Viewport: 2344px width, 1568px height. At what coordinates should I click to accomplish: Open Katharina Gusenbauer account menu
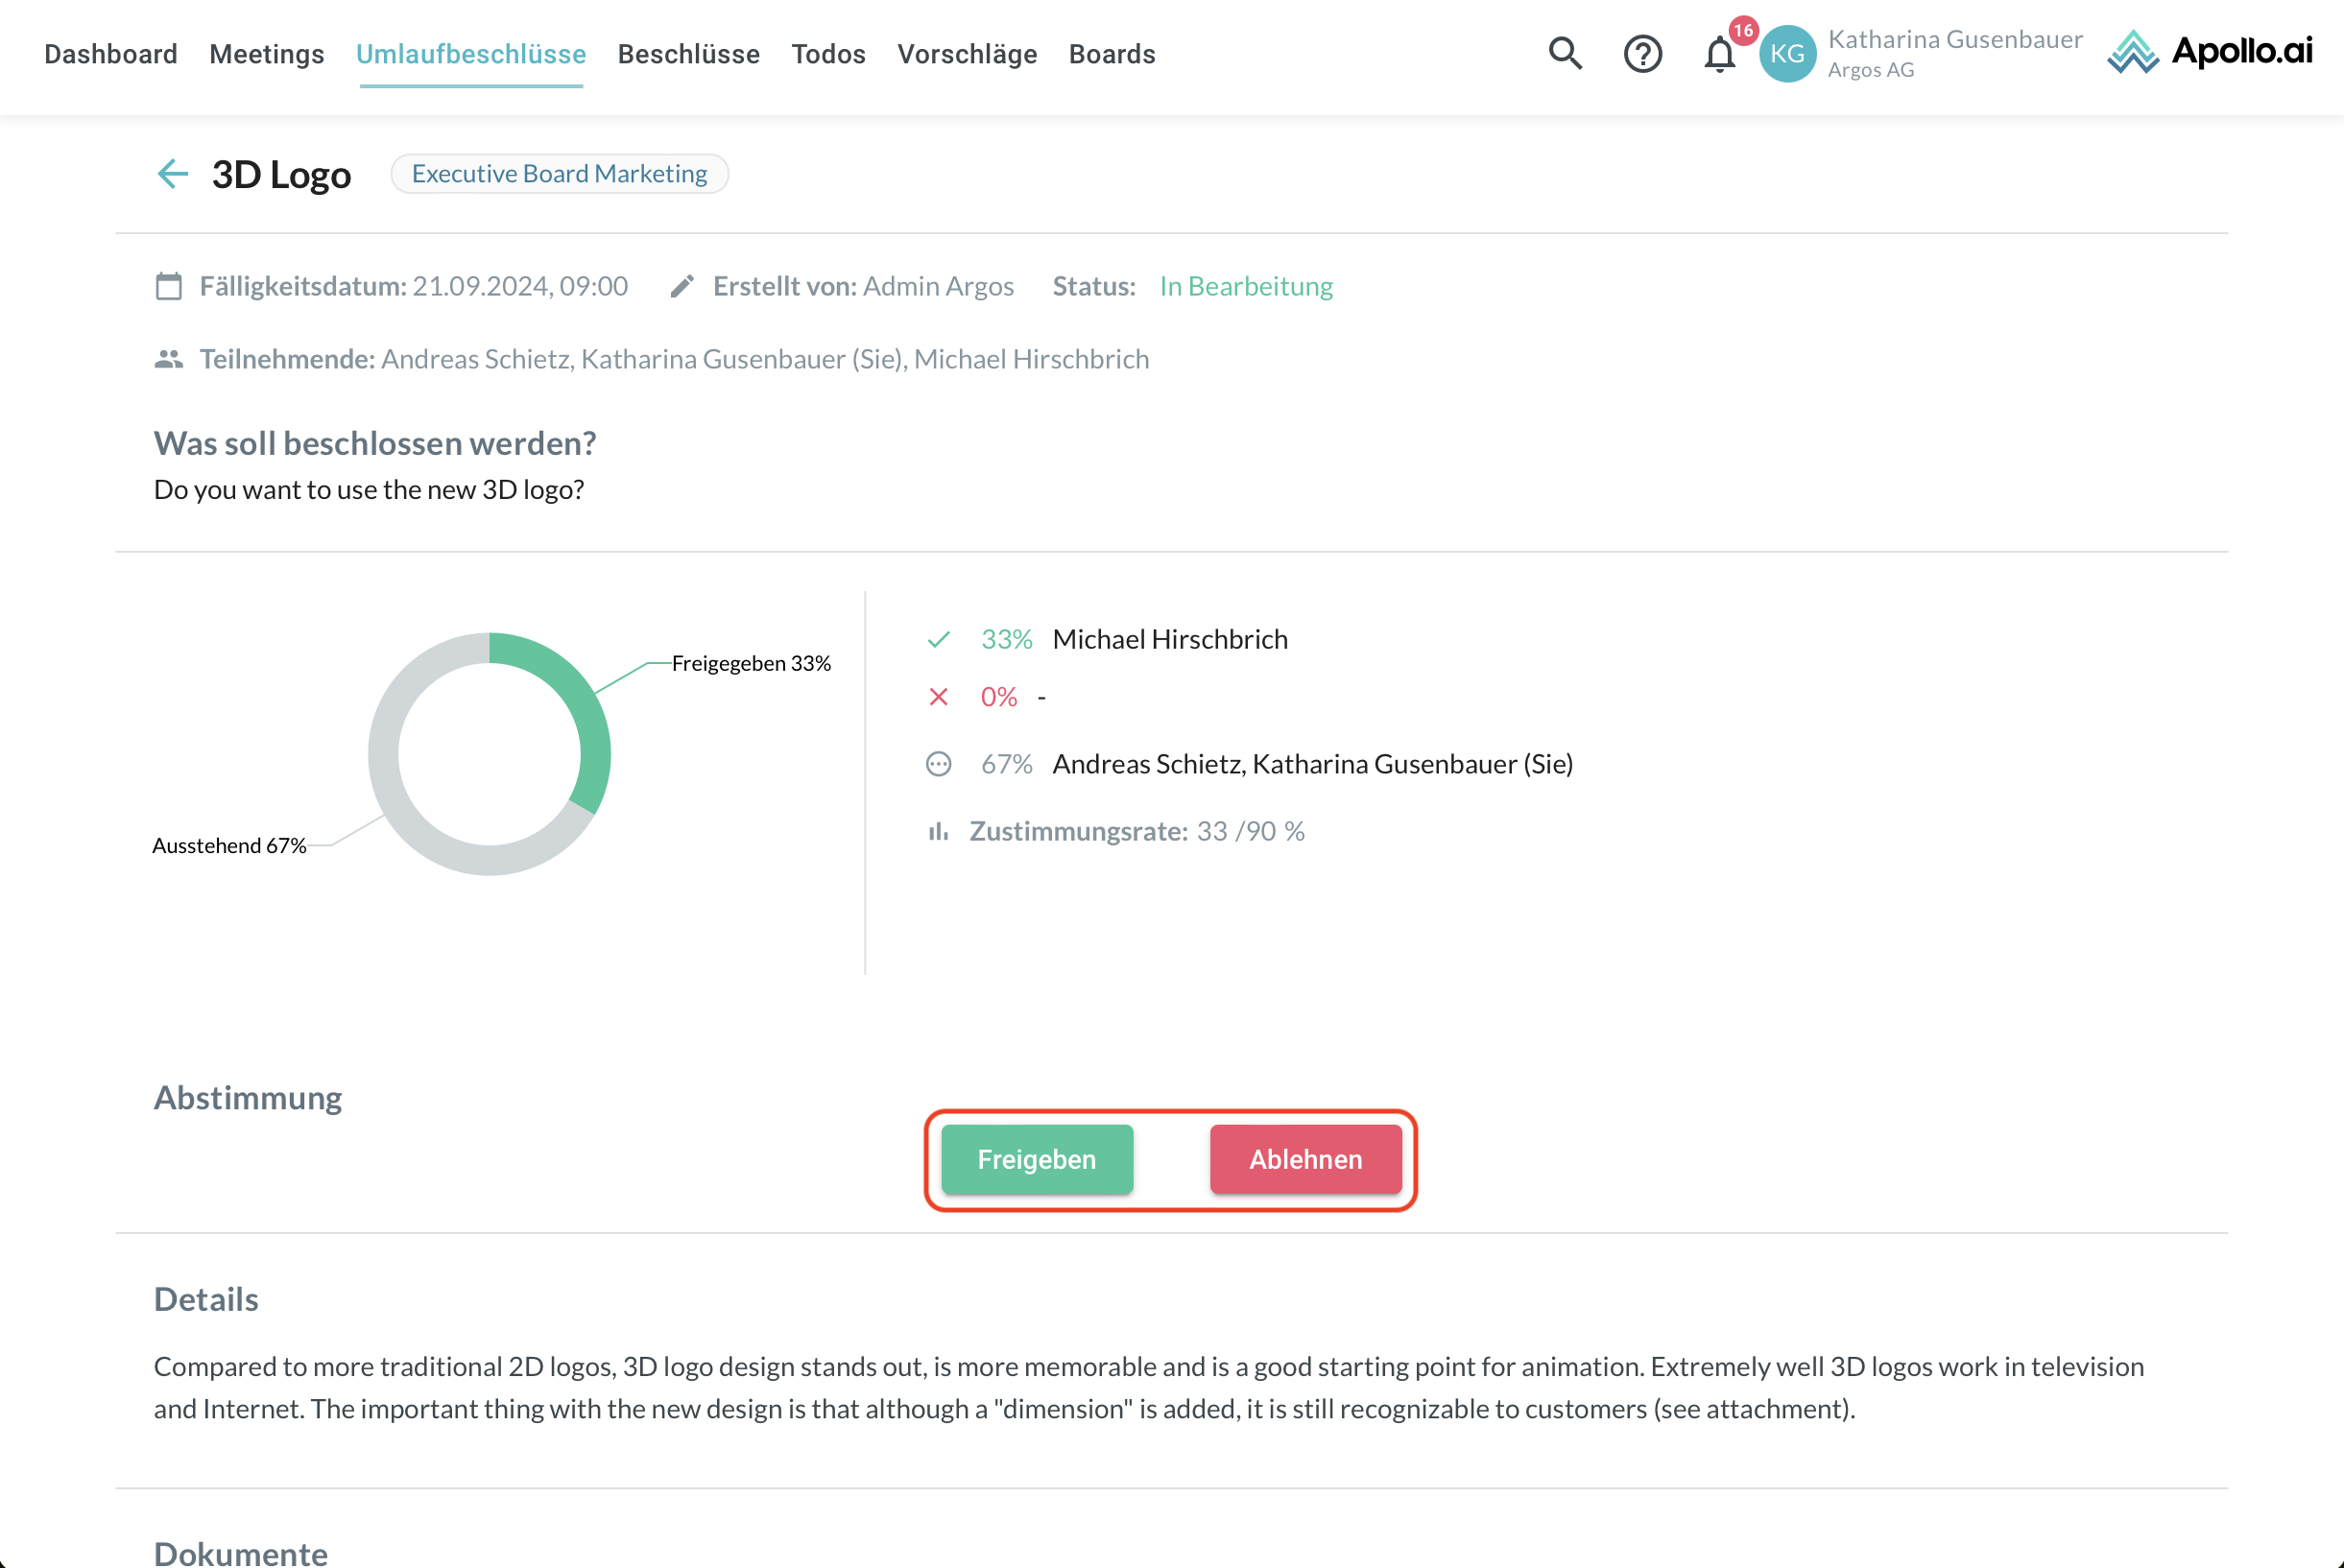click(1954, 52)
